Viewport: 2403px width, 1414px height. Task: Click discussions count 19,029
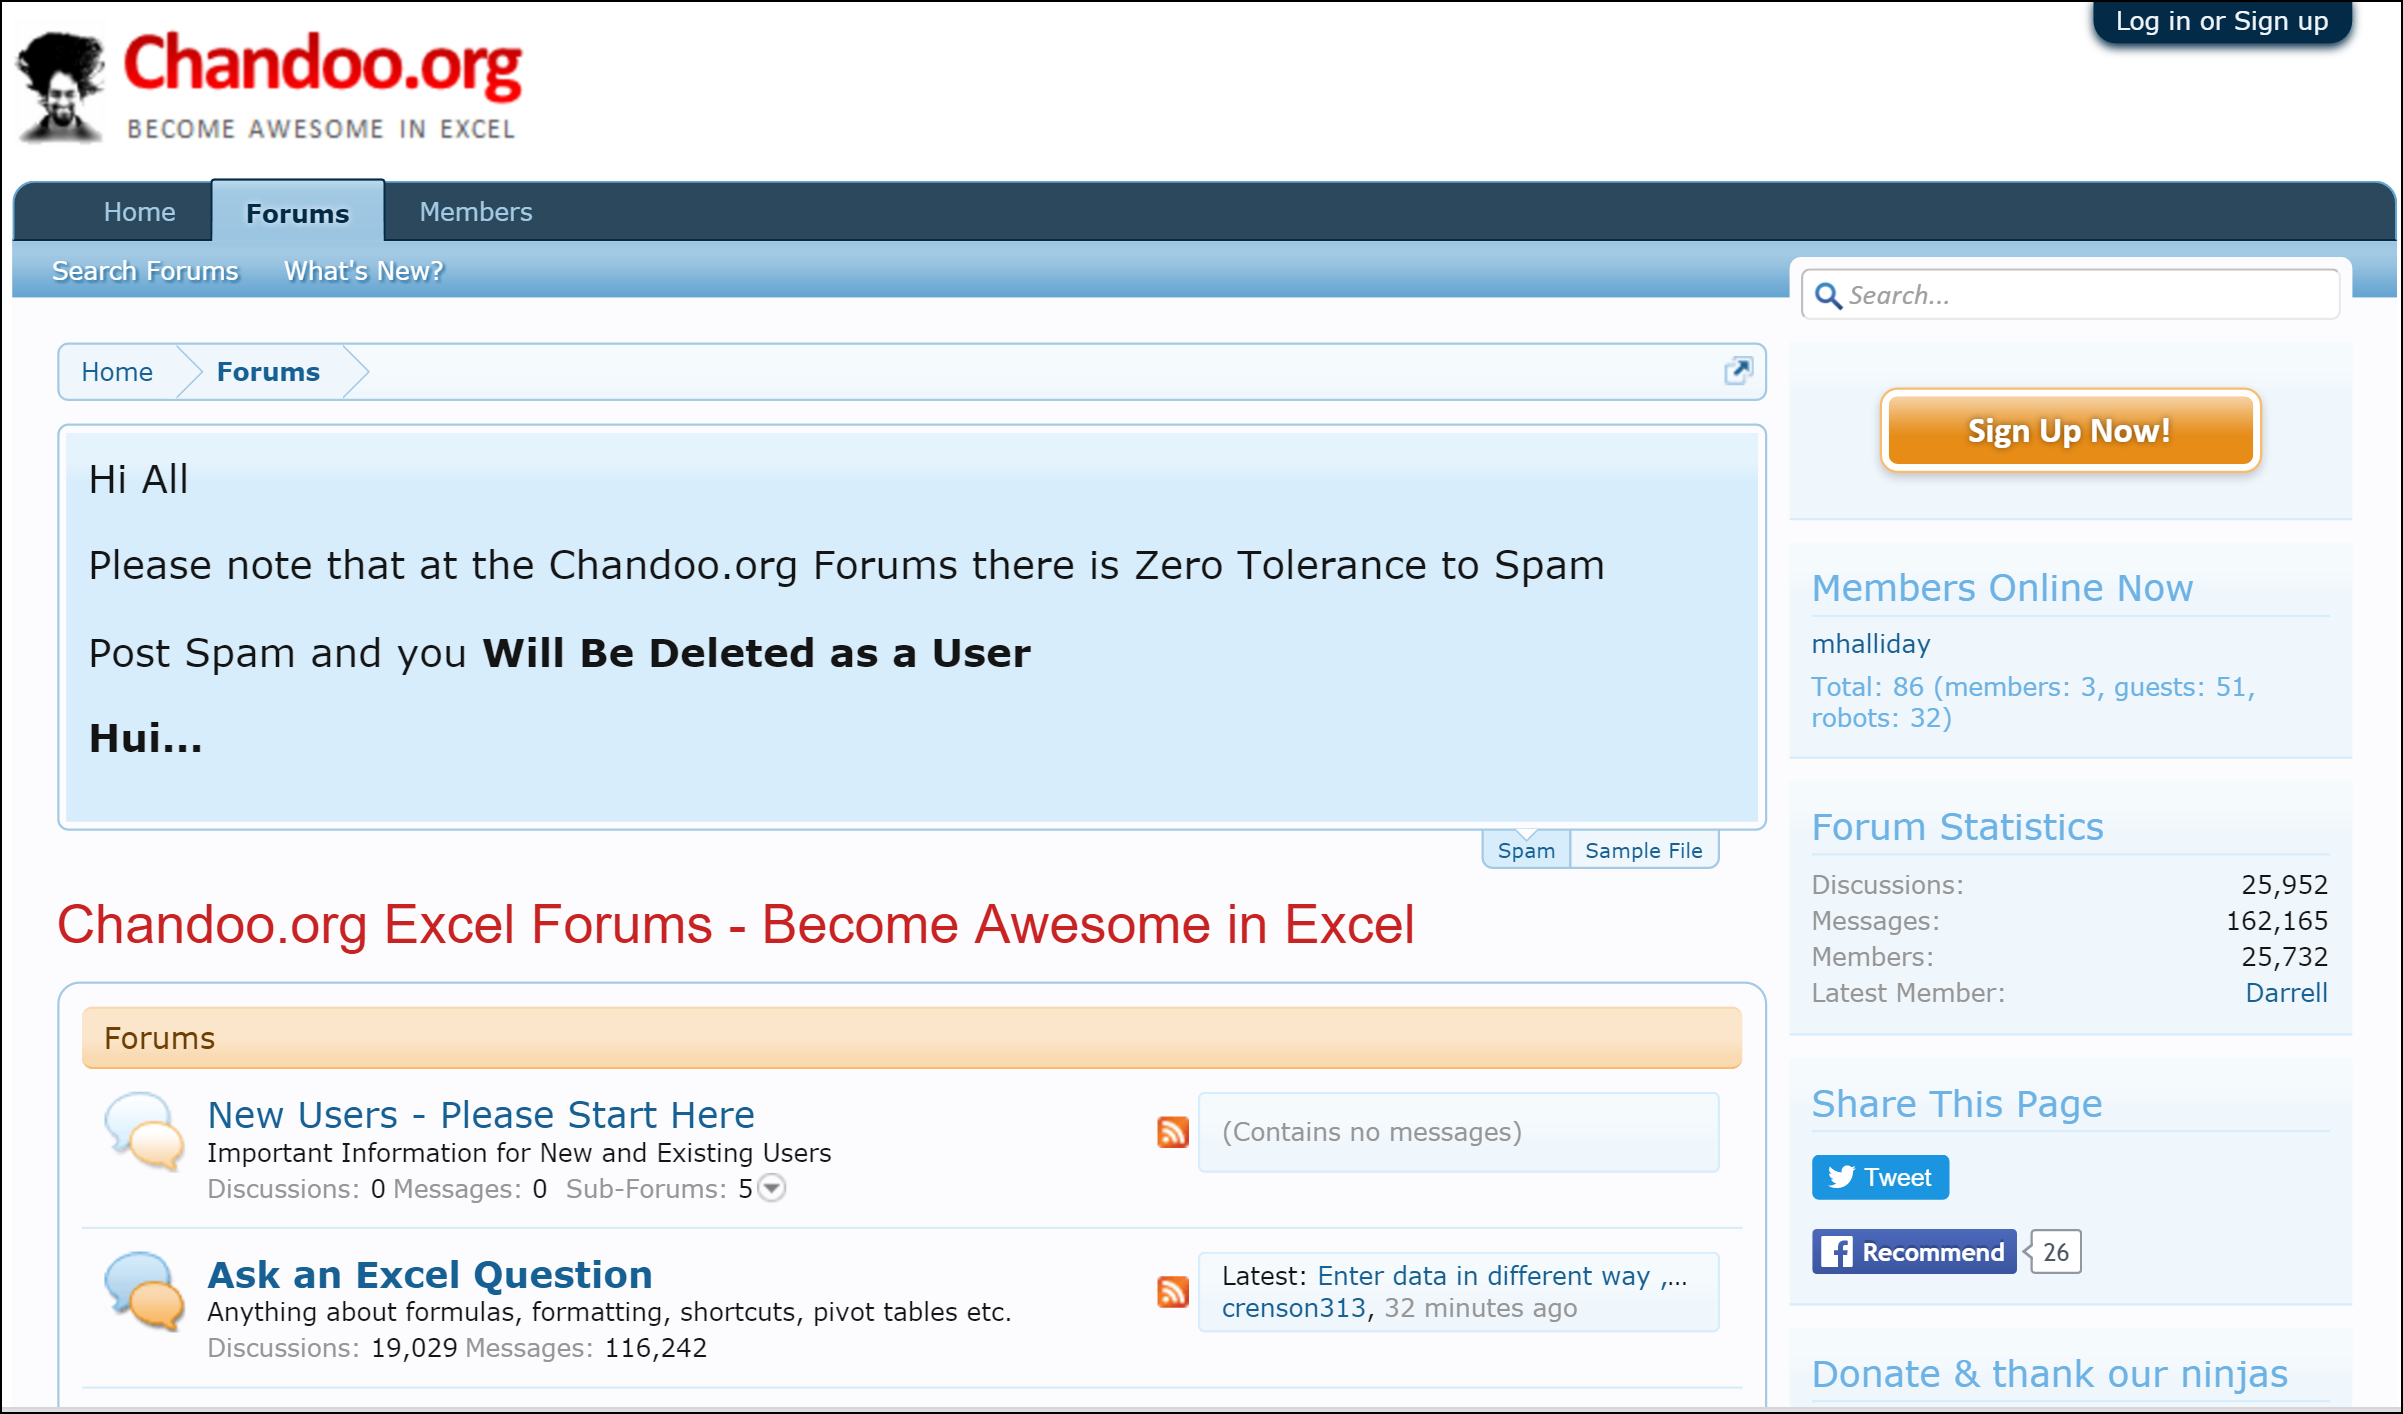coord(414,1348)
